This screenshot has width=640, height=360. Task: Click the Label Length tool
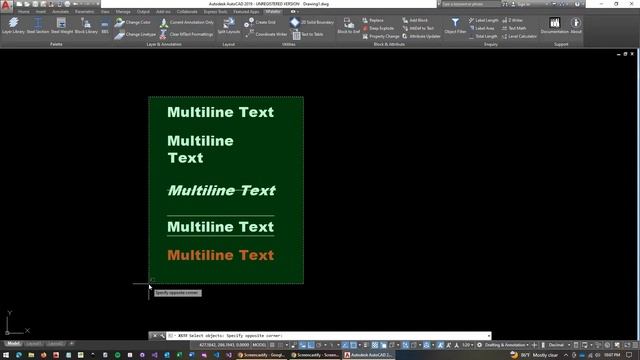tap(484, 20)
